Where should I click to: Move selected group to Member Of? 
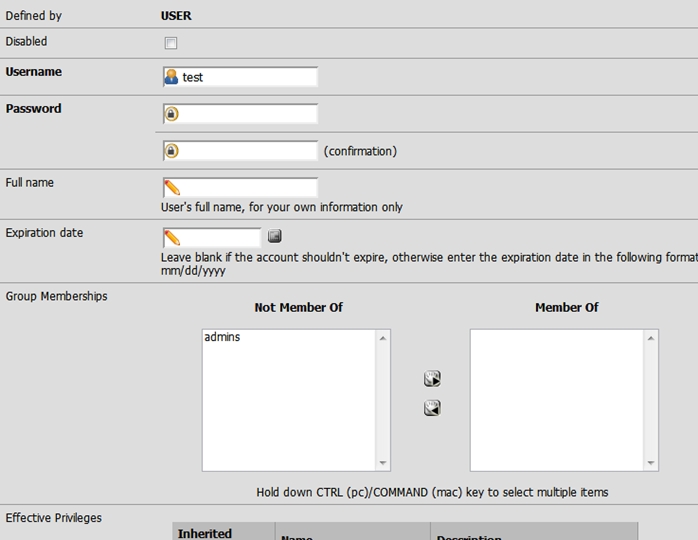[432, 378]
